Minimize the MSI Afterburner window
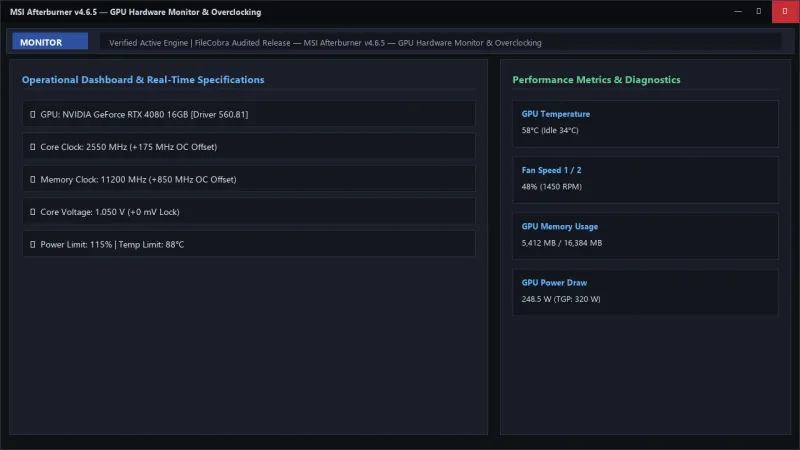 (x=738, y=11)
